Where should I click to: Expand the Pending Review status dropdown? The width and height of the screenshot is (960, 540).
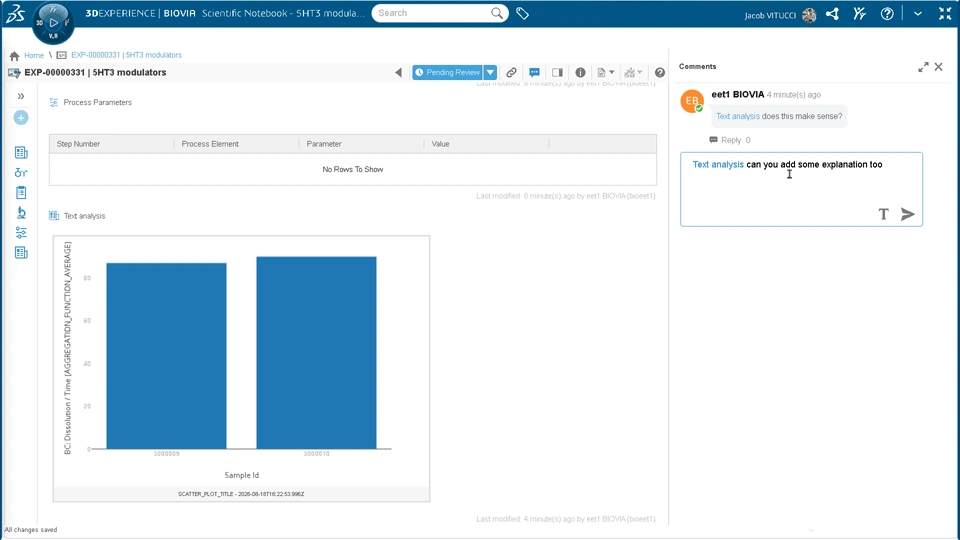[490, 72]
